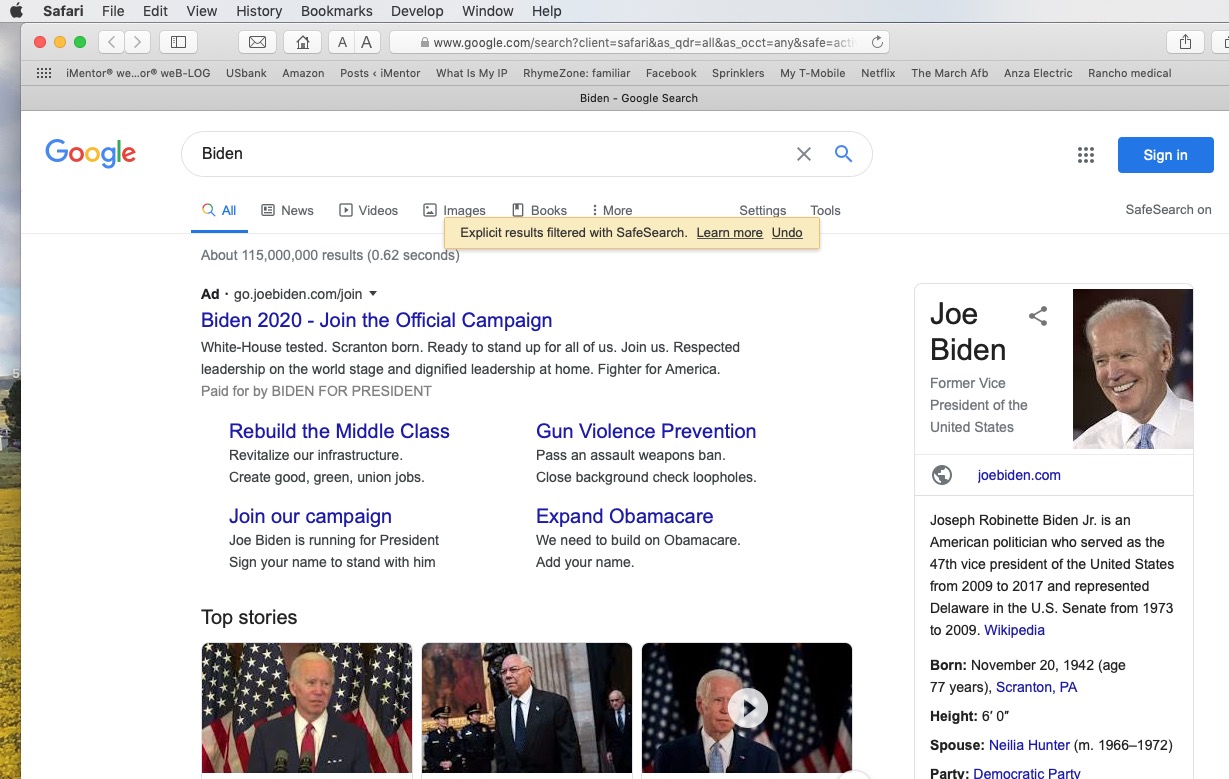Image resolution: width=1229 pixels, height=779 pixels.
Task: Open the History menu
Action: click(259, 11)
